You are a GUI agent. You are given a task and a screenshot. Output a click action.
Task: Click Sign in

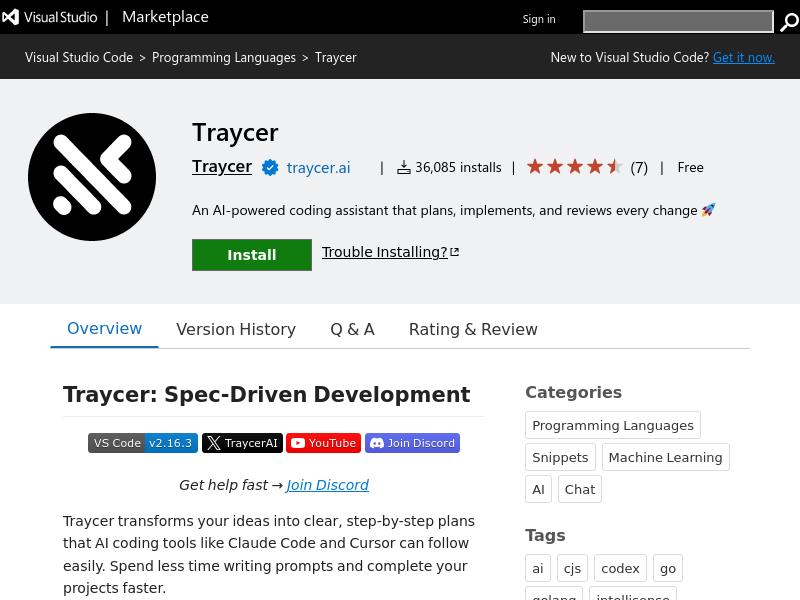pyautogui.click(x=539, y=19)
